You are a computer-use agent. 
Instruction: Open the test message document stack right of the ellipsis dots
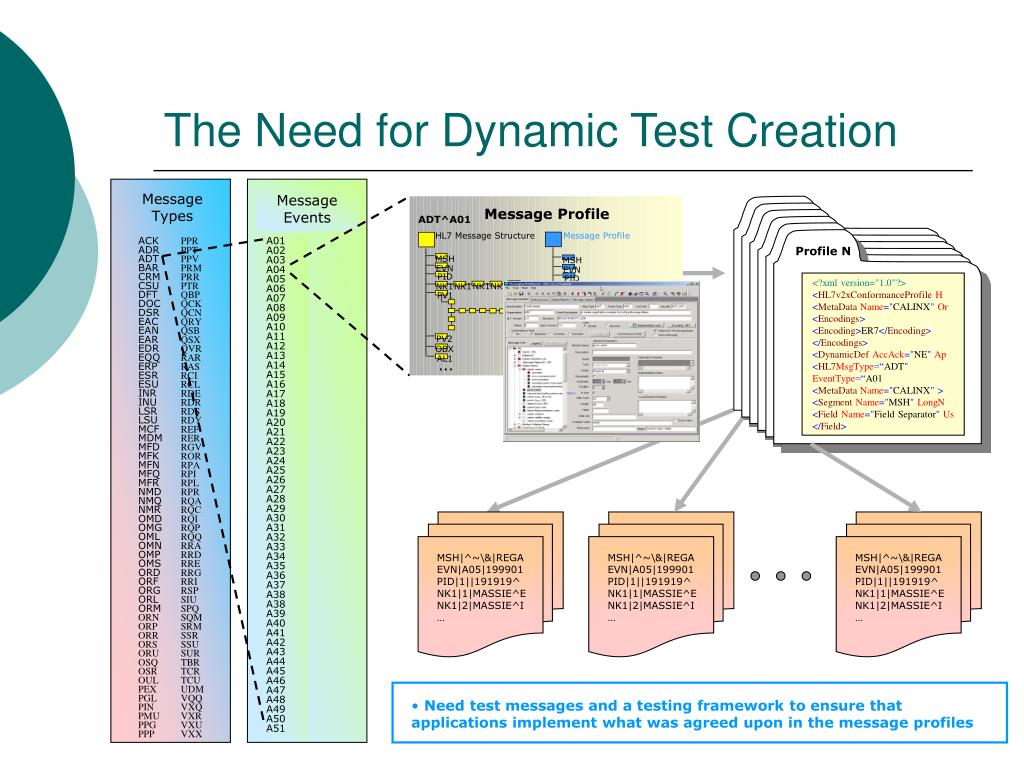coord(908,584)
